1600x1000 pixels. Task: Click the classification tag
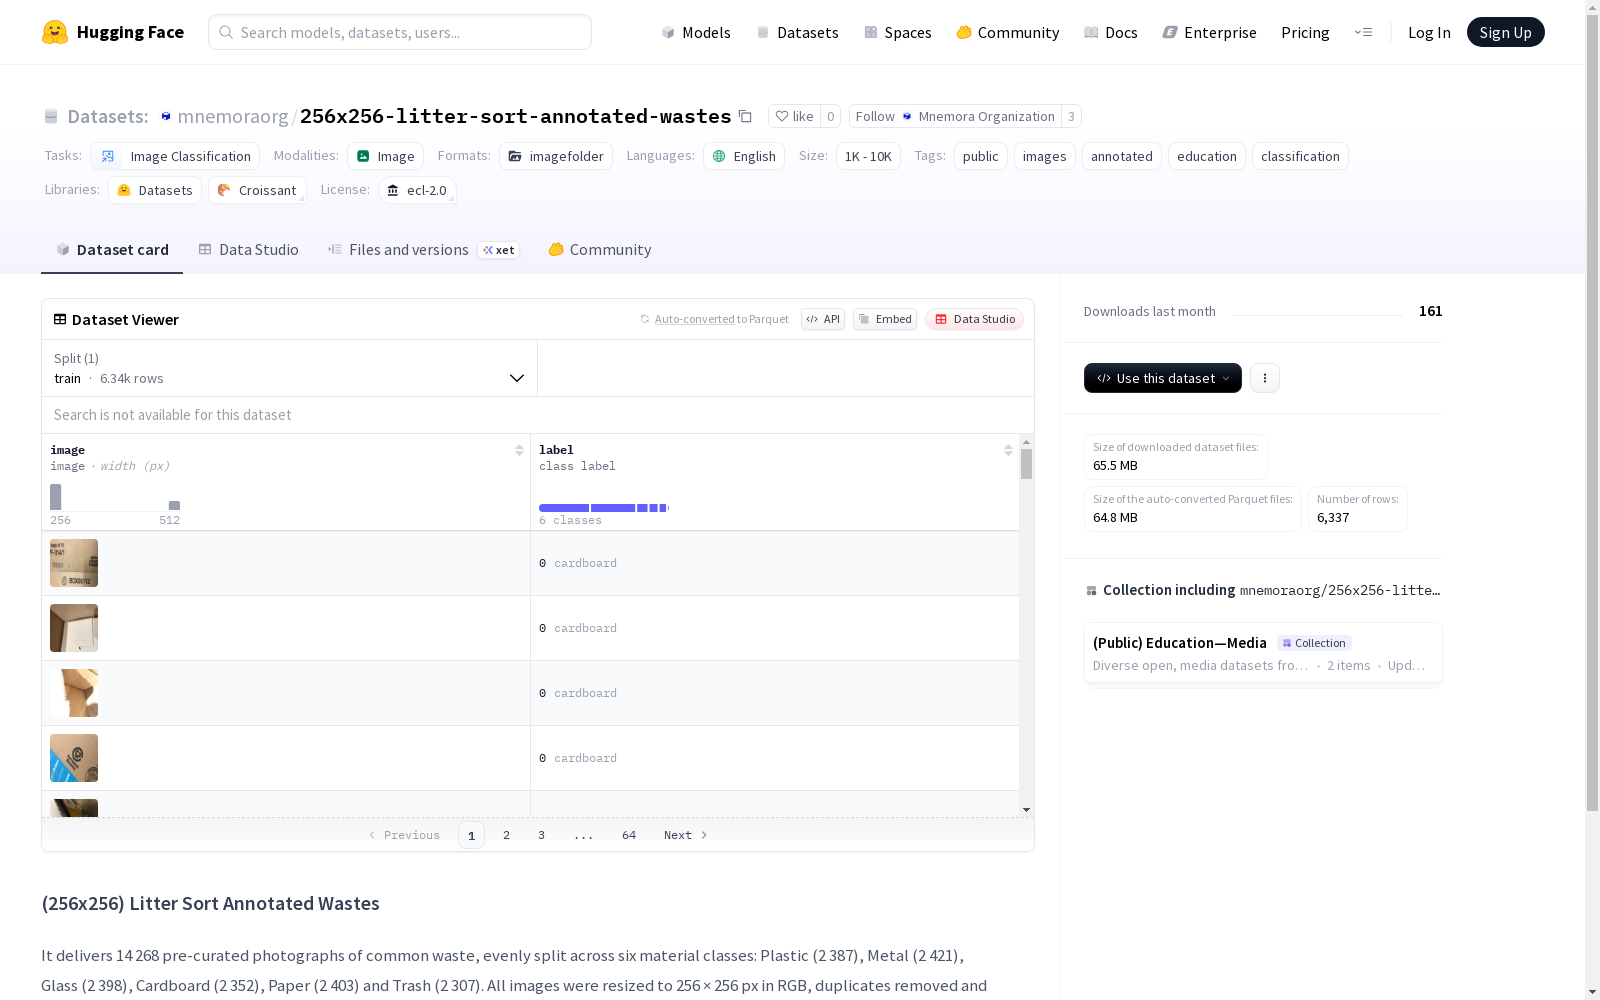1300,156
